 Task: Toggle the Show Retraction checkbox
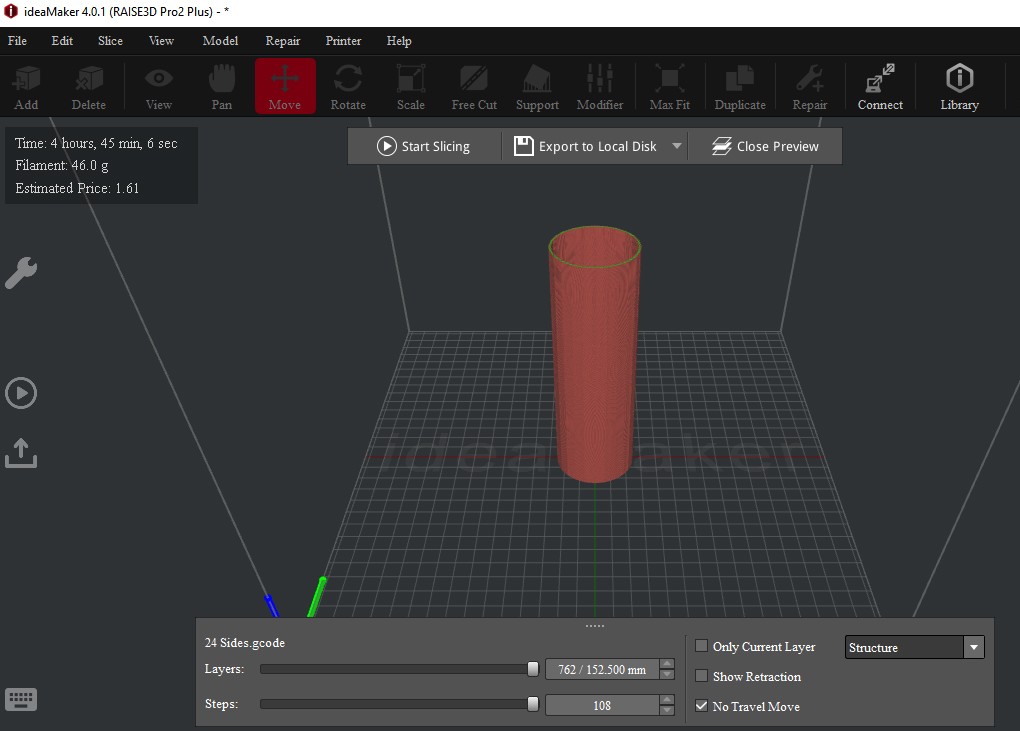pyautogui.click(x=701, y=677)
